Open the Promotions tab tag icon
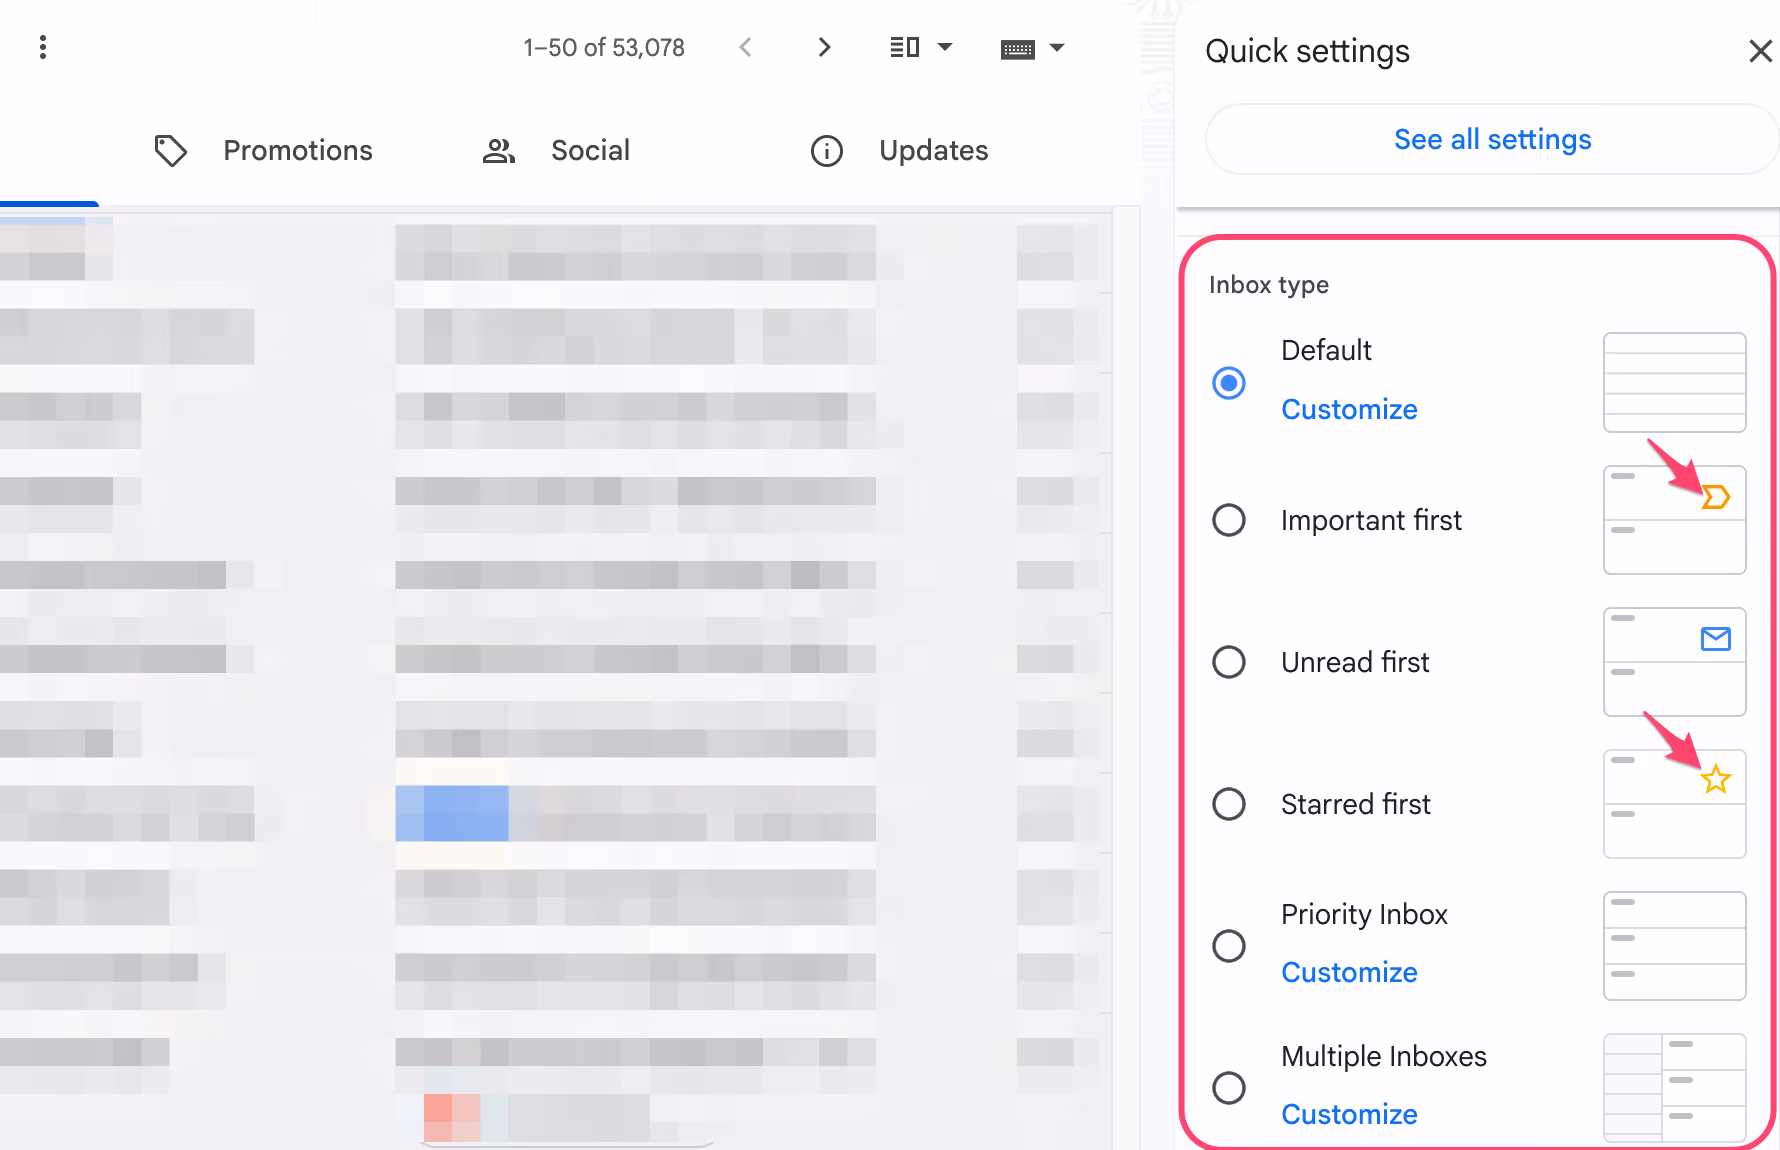 (170, 150)
